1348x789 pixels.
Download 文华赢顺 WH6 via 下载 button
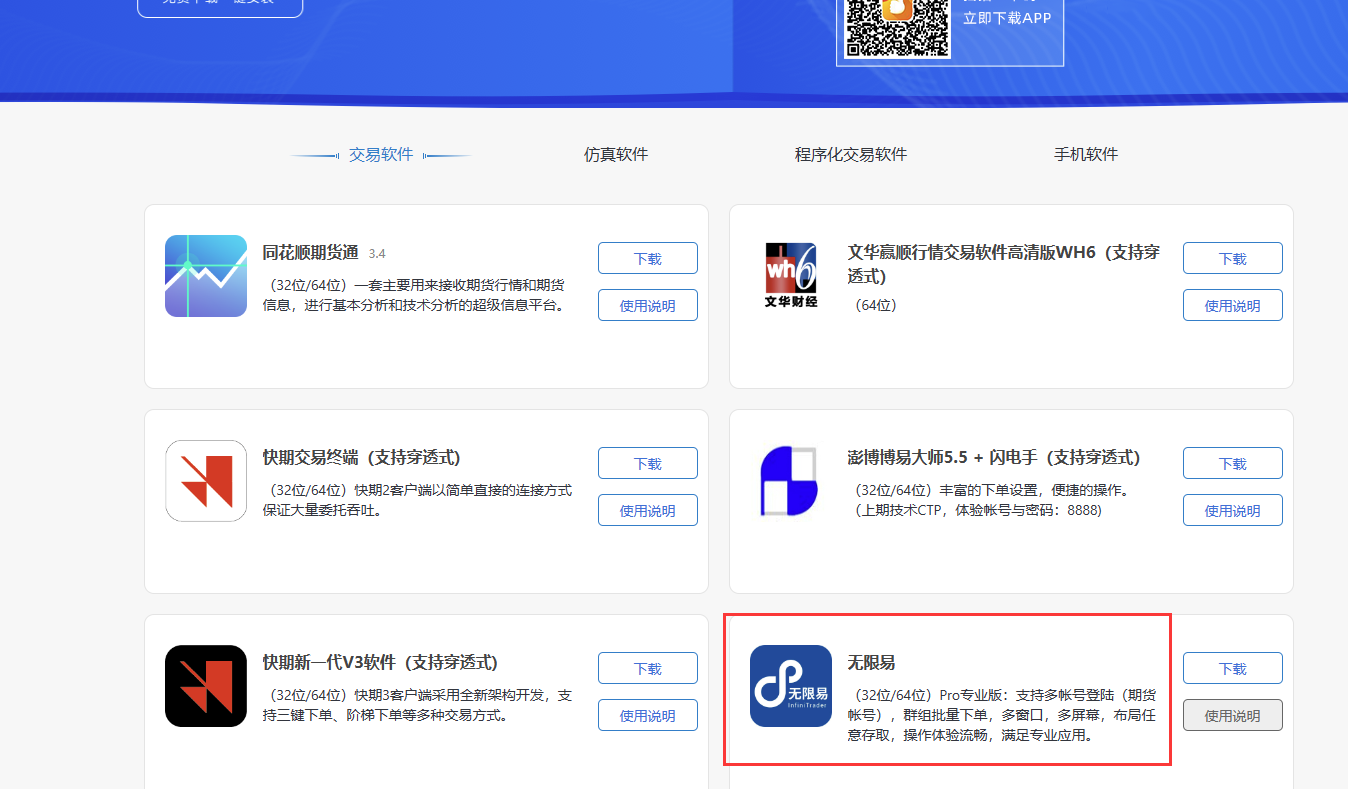1233,258
